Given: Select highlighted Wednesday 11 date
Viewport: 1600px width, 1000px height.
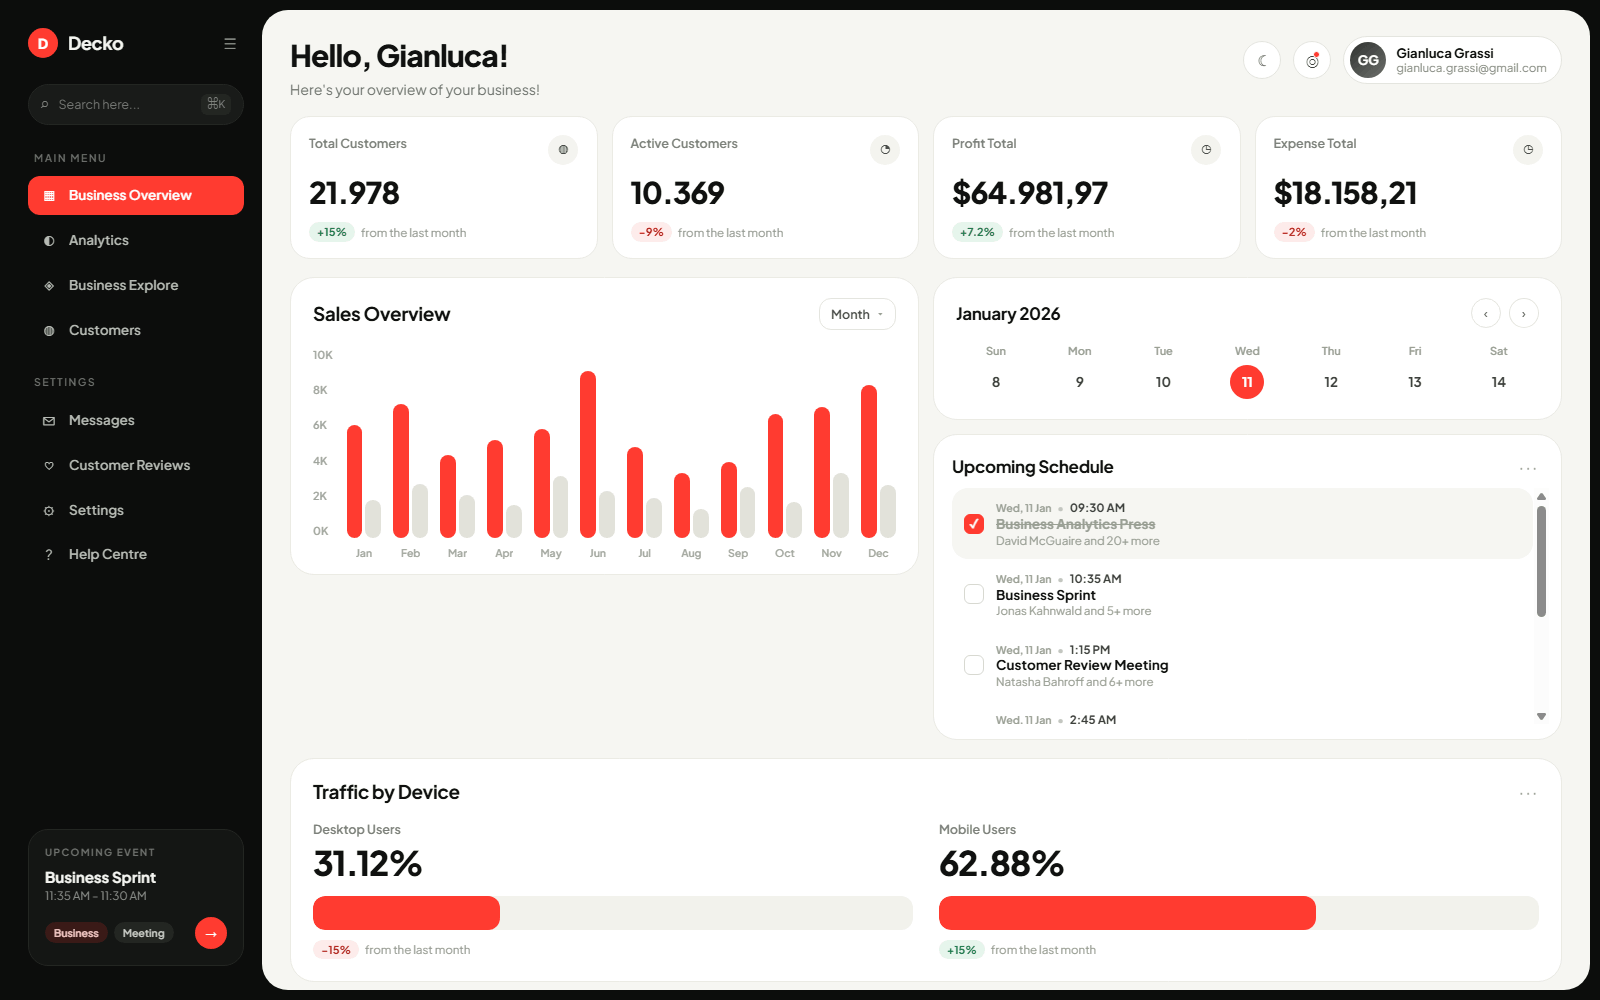Looking at the screenshot, I should pos(1247,382).
